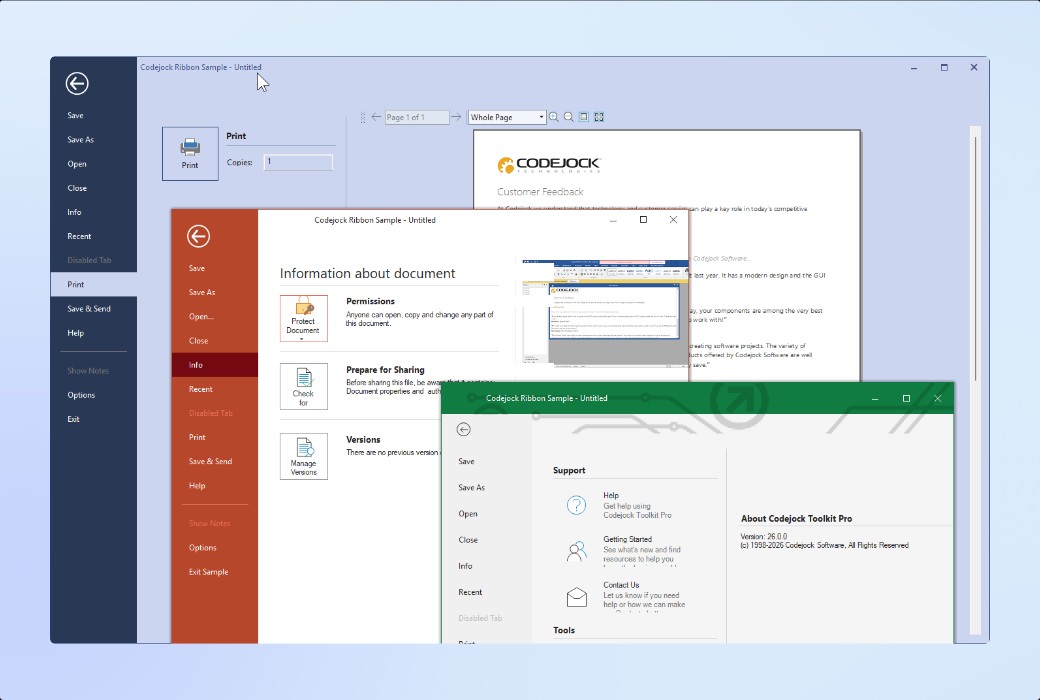
Task: Open the Help tab in blue window
Action: [x=94, y=333]
